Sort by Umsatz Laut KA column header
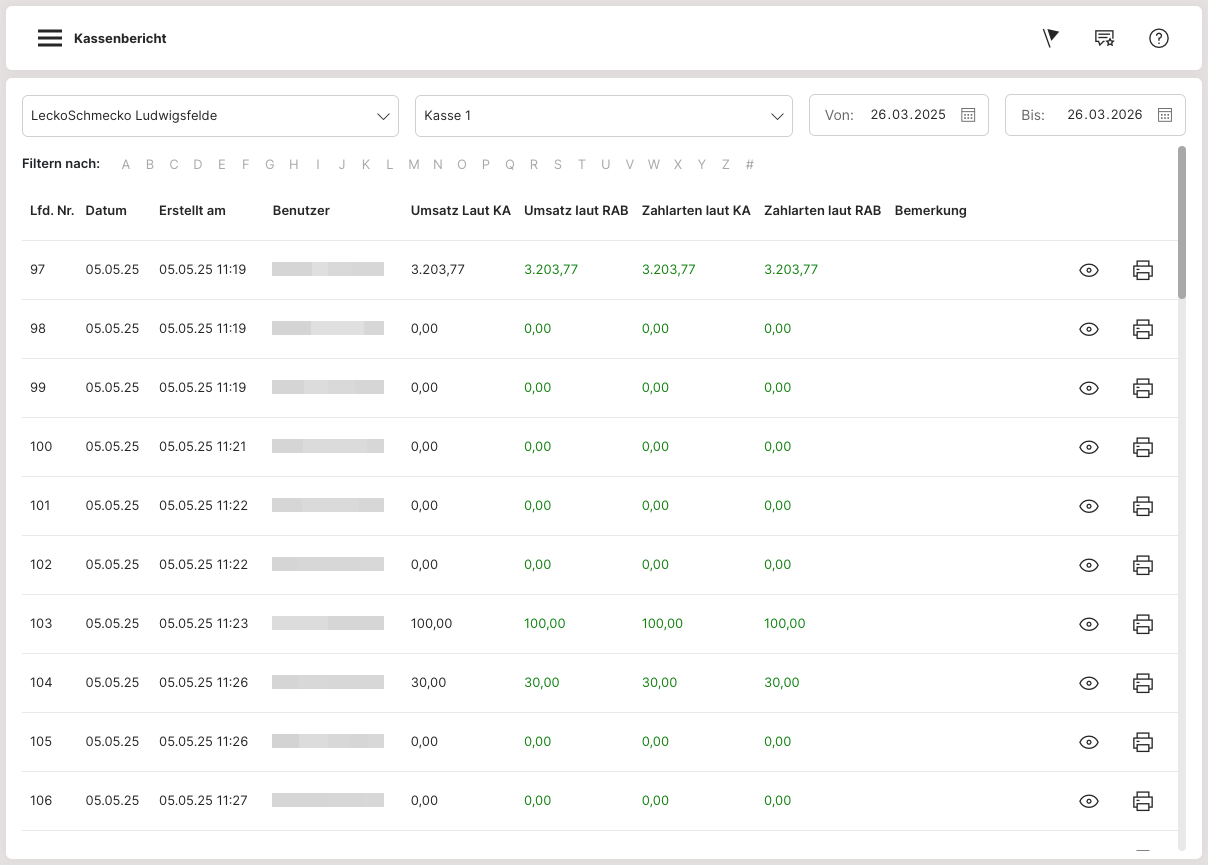 pyautogui.click(x=460, y=211)
